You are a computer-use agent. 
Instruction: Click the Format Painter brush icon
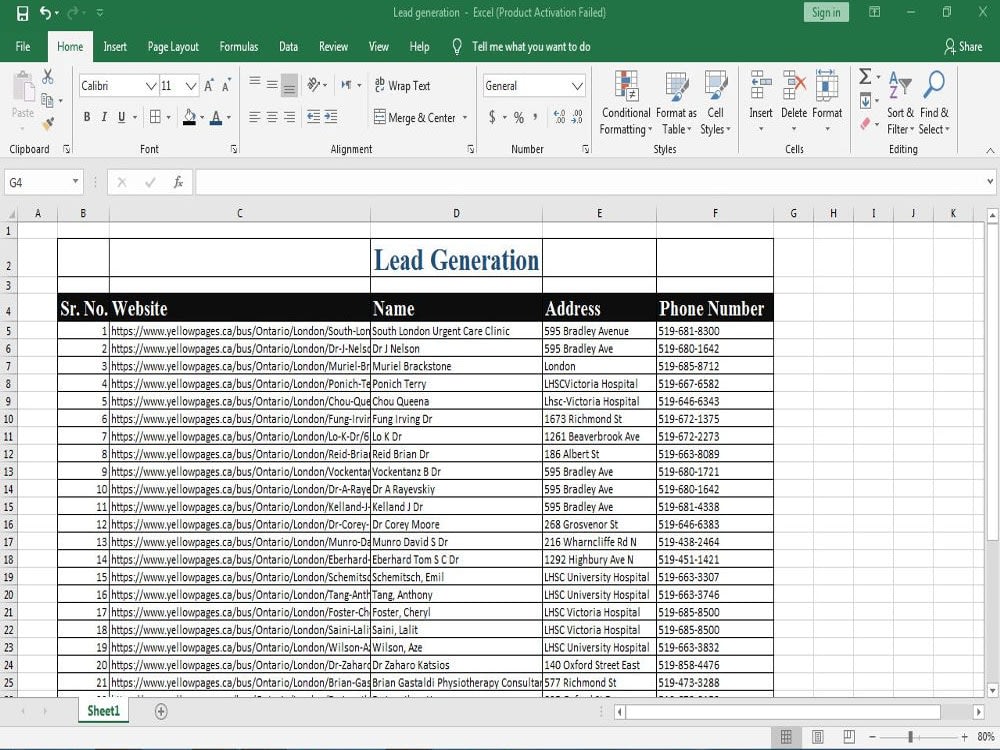48,123
